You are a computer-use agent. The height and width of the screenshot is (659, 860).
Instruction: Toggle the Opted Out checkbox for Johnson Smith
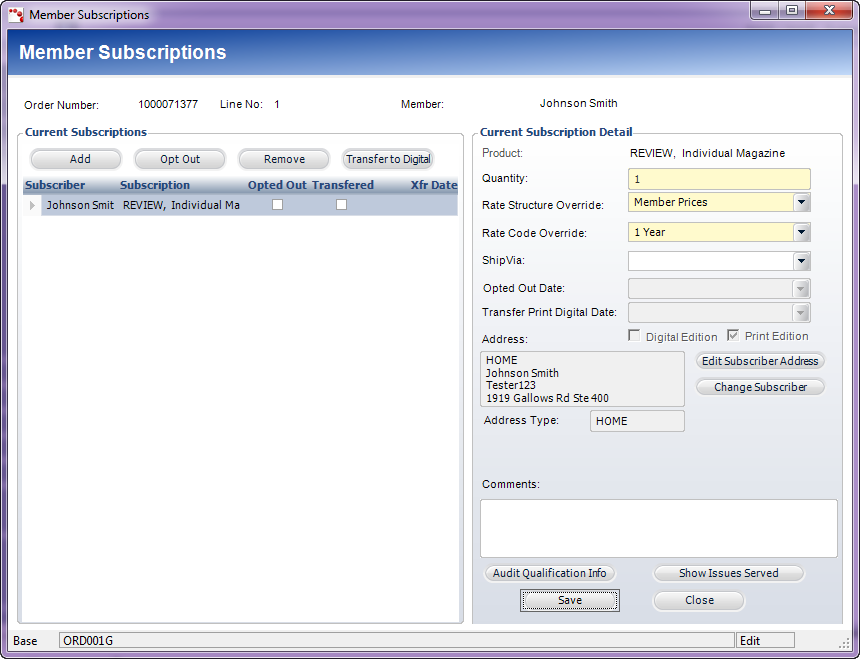point(278,205)
